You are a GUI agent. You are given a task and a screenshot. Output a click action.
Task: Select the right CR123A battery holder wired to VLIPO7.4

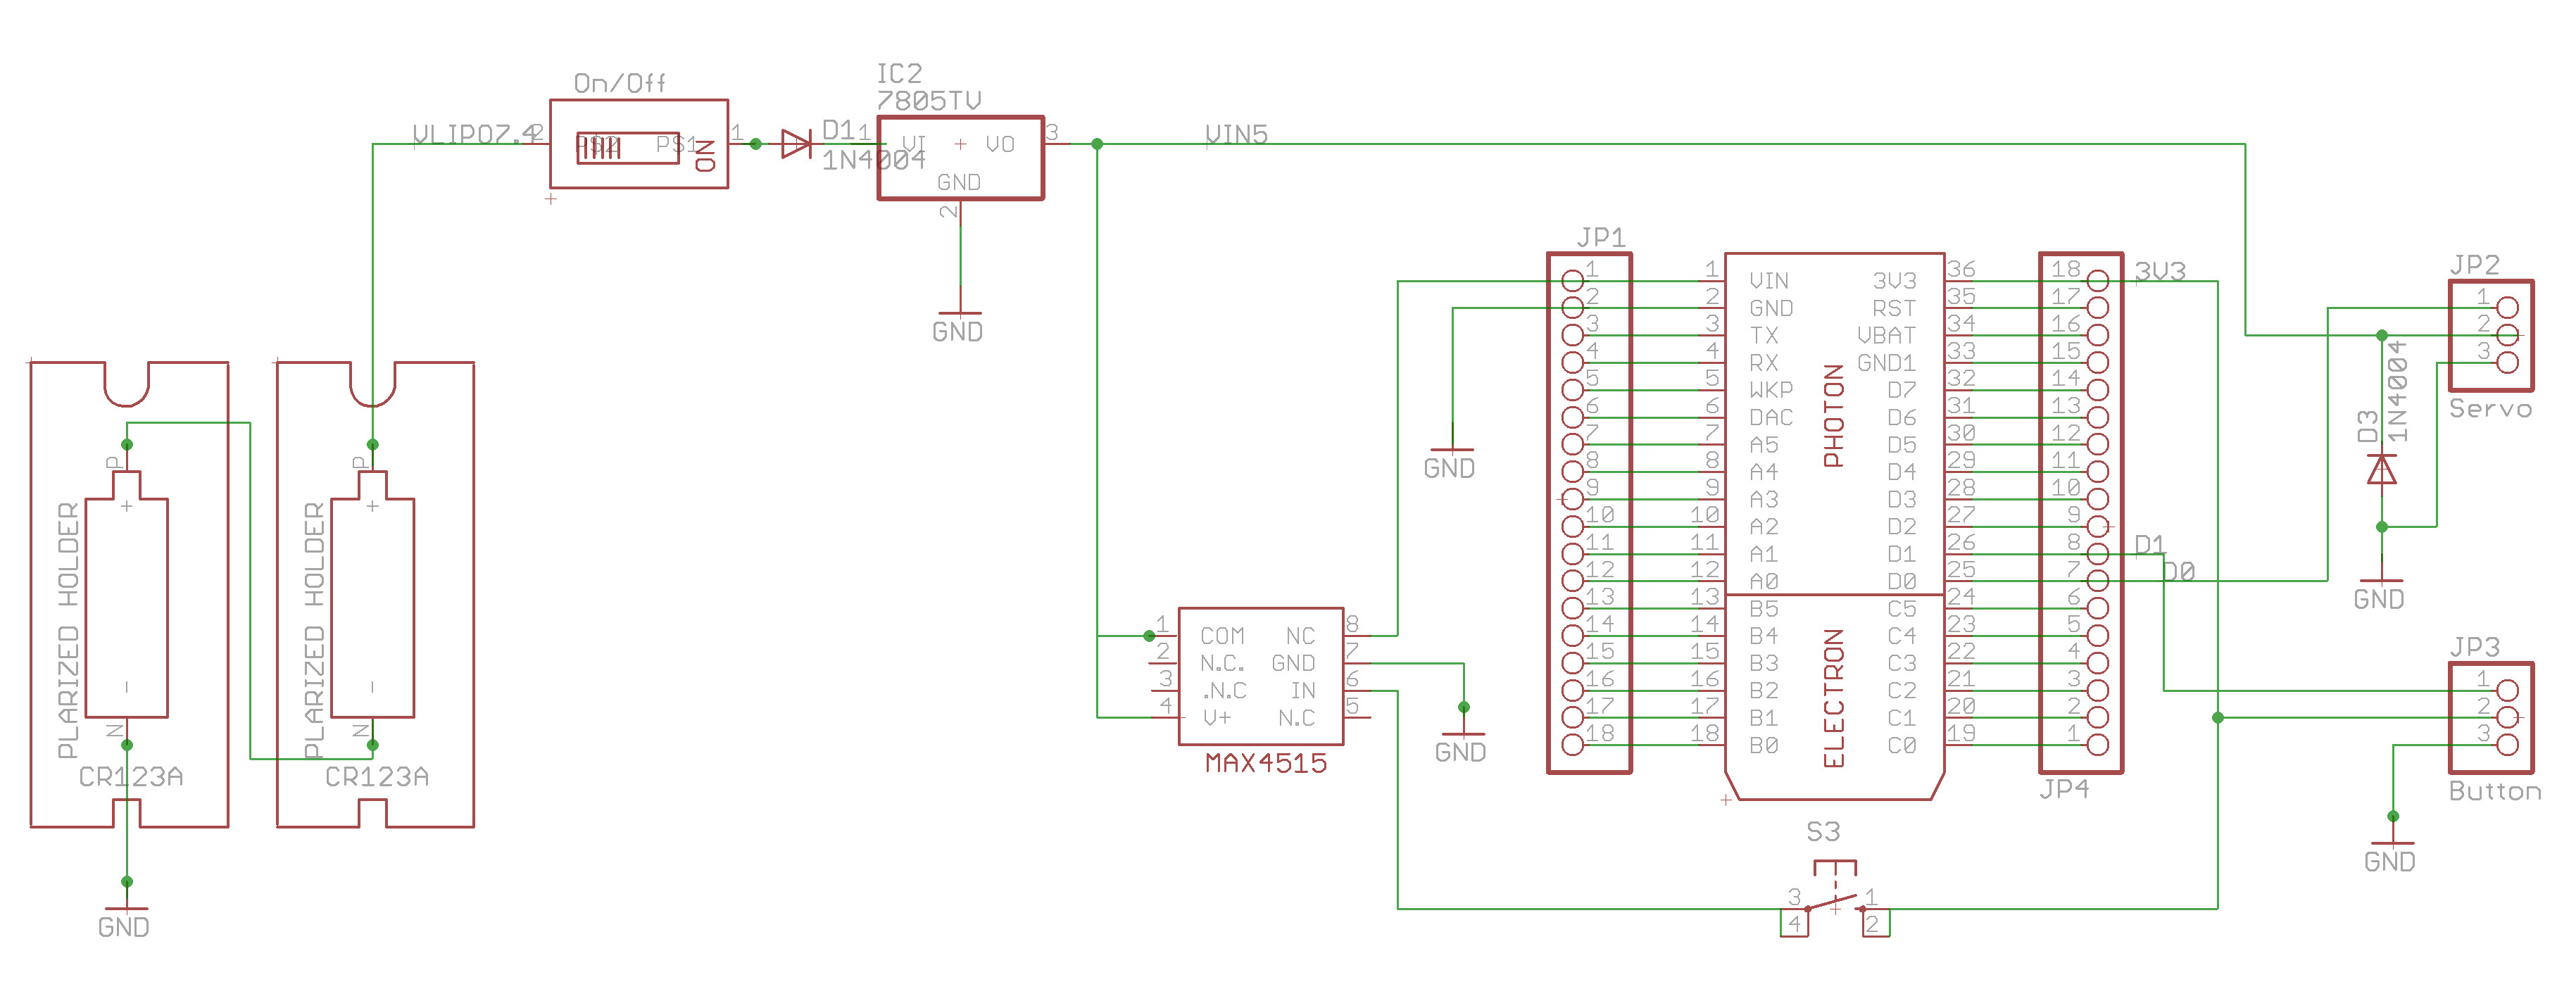point(375,594)
